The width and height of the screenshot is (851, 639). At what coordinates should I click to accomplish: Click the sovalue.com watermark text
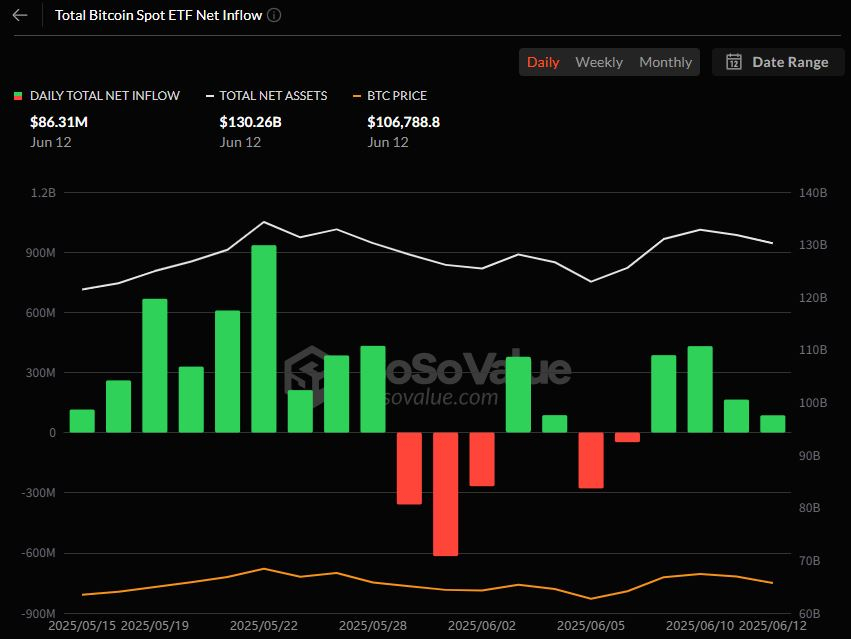click(x=440, y=398)
